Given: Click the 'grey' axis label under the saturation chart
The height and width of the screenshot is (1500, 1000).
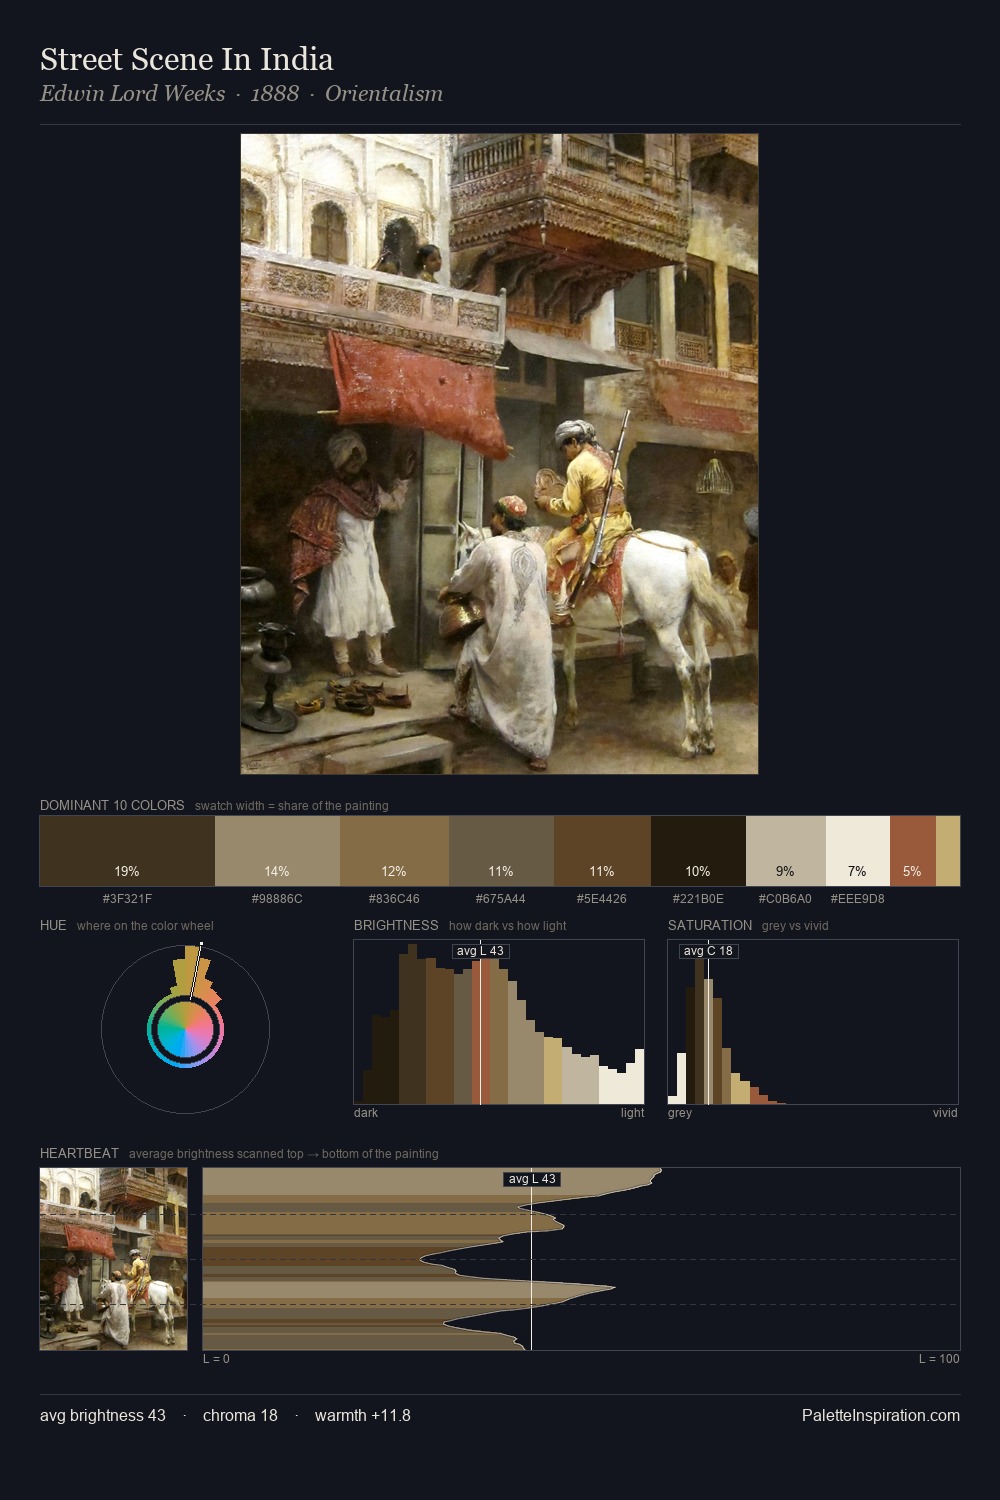Looking at the screenshot, I should (x=680, y=1113).
